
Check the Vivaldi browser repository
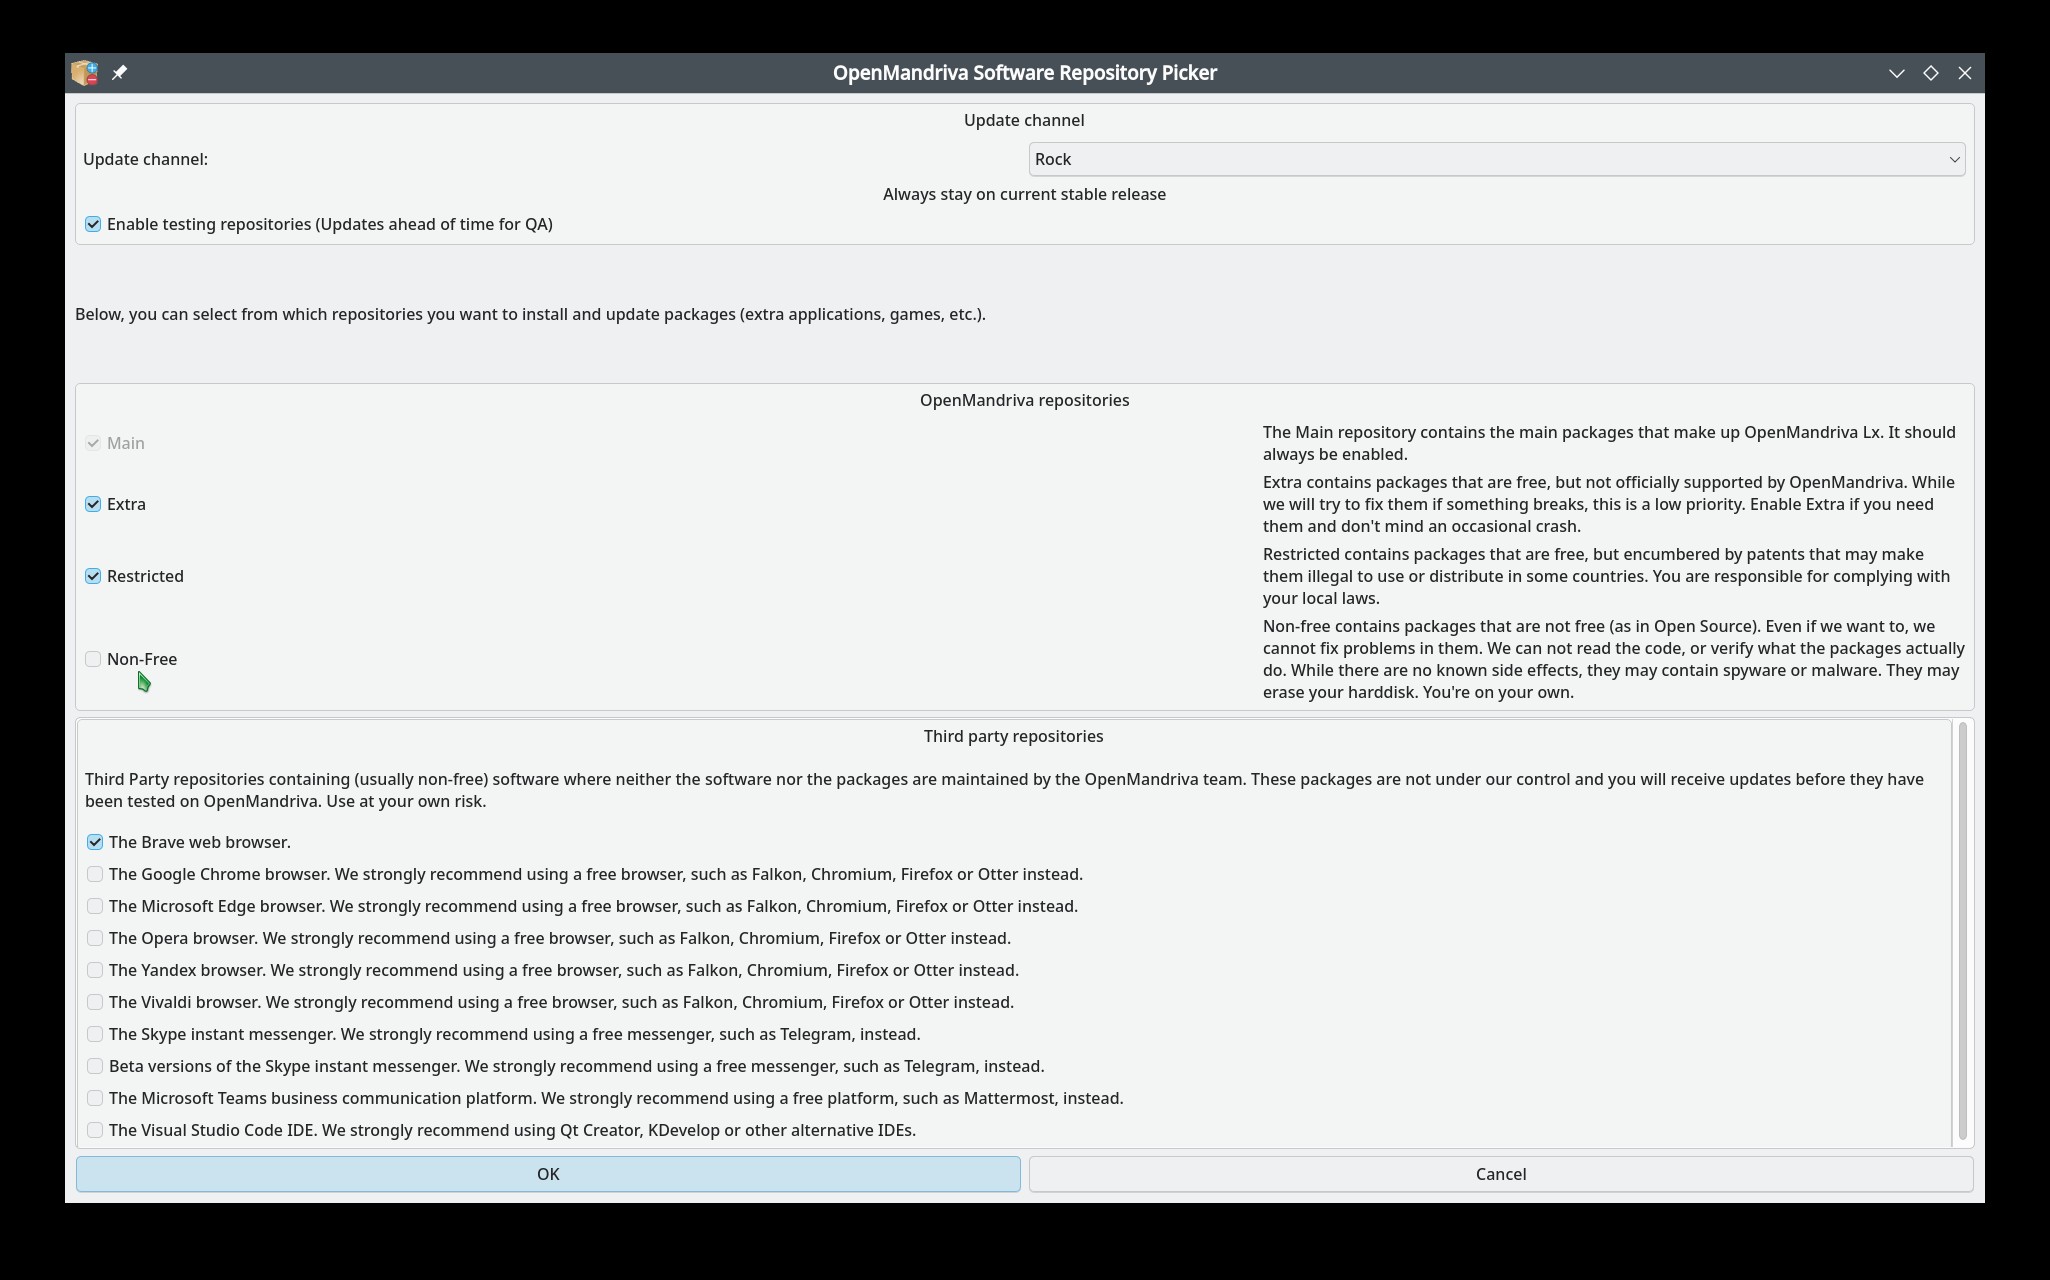pos(95,1002)
